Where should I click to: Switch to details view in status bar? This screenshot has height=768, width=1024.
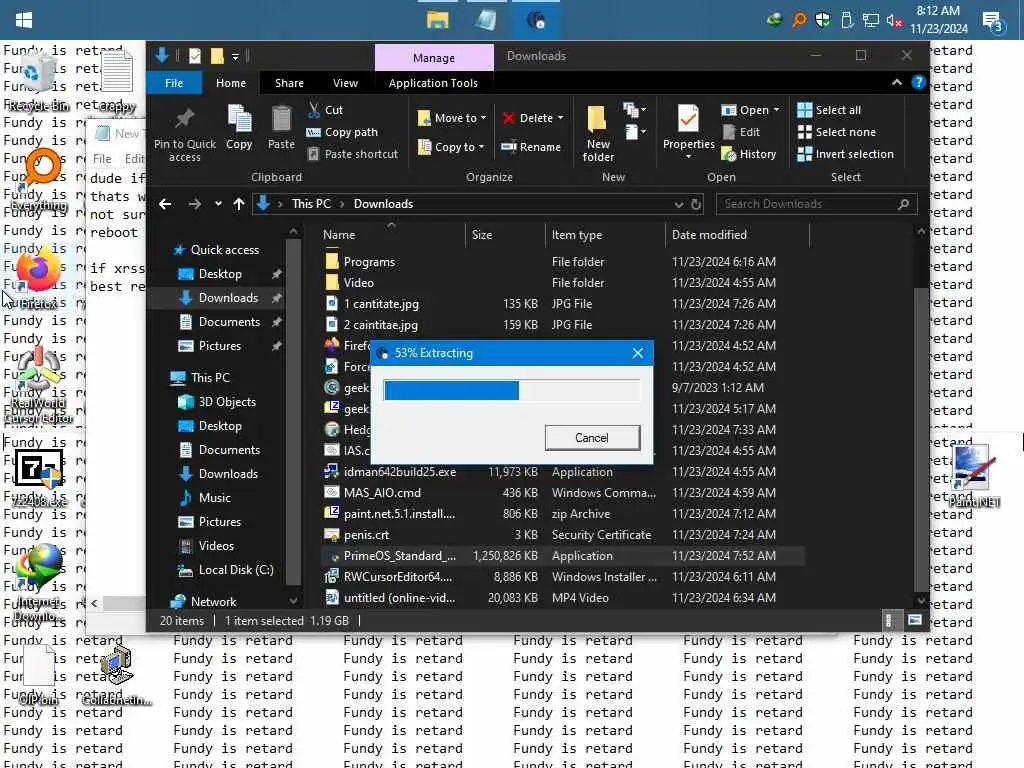(888, 620)
